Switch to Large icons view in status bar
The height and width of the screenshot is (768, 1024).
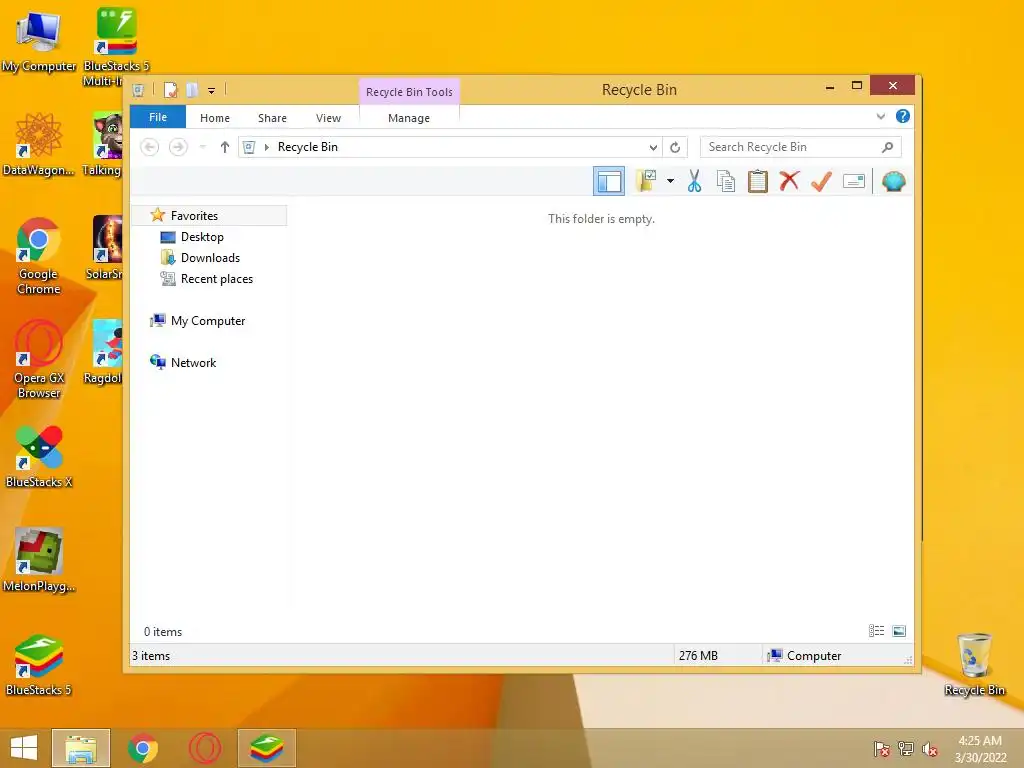pyautogui.click(x=899, y=631)
